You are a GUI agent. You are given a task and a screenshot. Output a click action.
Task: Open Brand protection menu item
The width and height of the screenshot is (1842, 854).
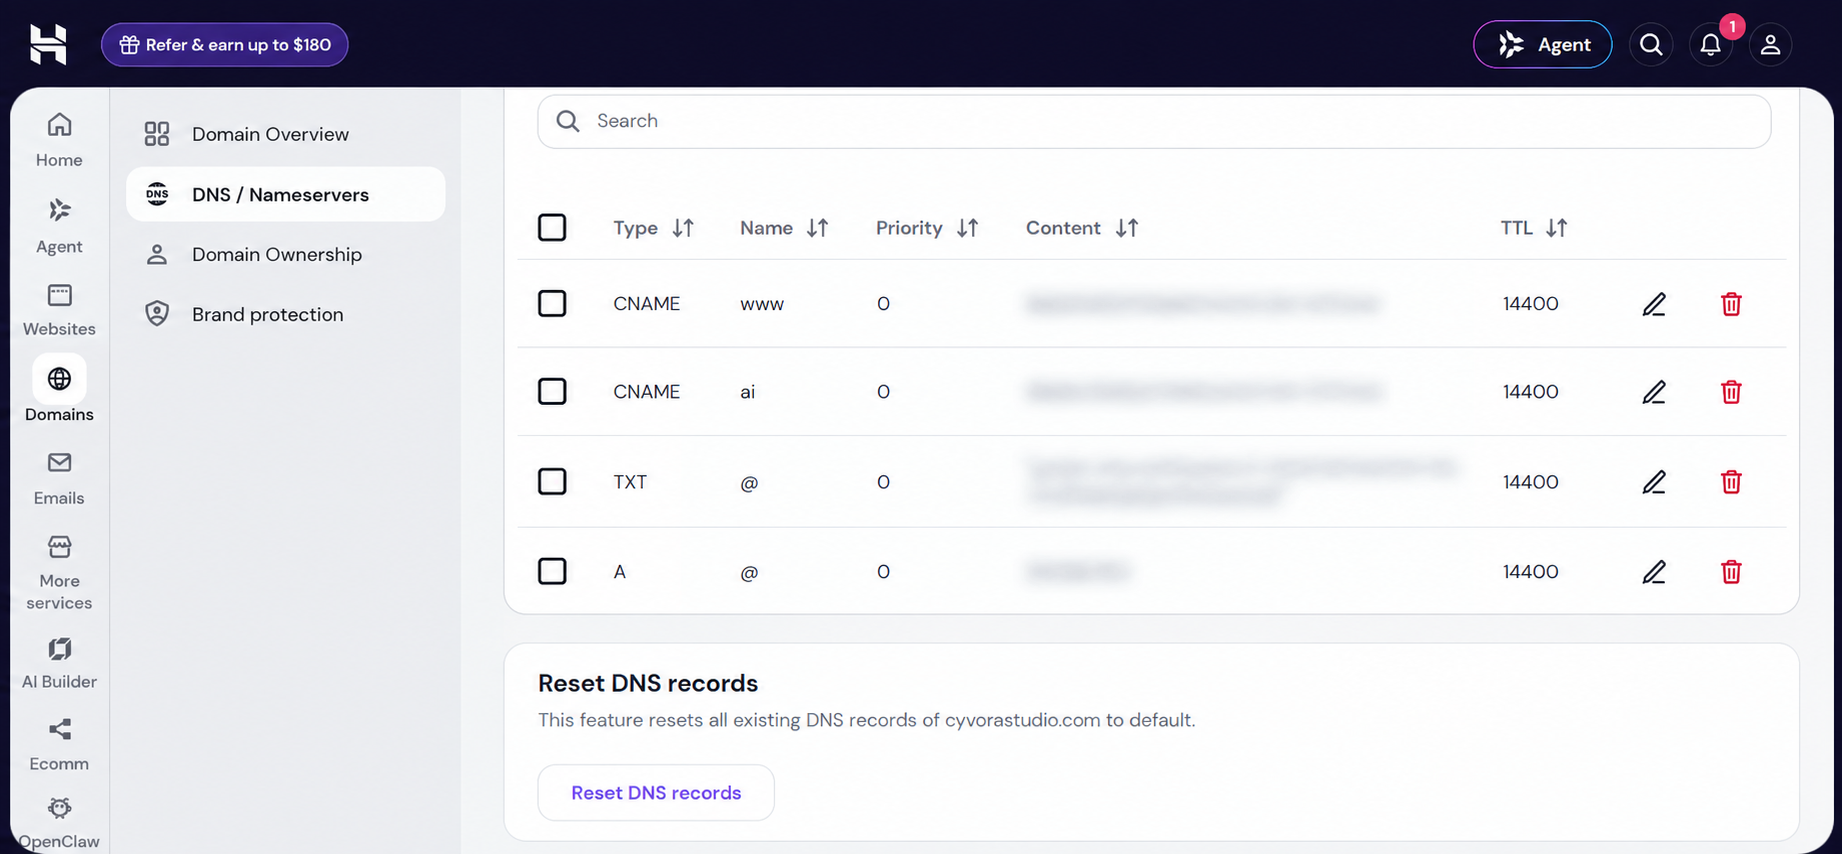pos(286,314)
